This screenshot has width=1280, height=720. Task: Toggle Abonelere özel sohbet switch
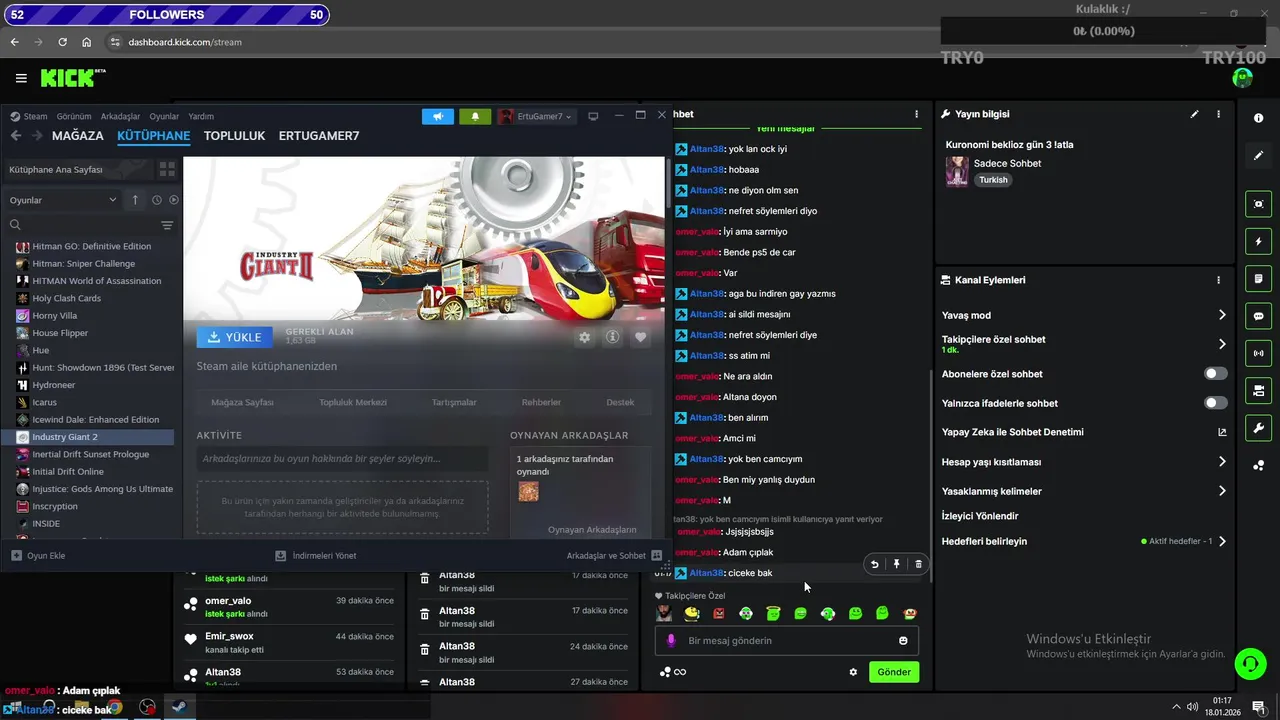[1215, 374]
